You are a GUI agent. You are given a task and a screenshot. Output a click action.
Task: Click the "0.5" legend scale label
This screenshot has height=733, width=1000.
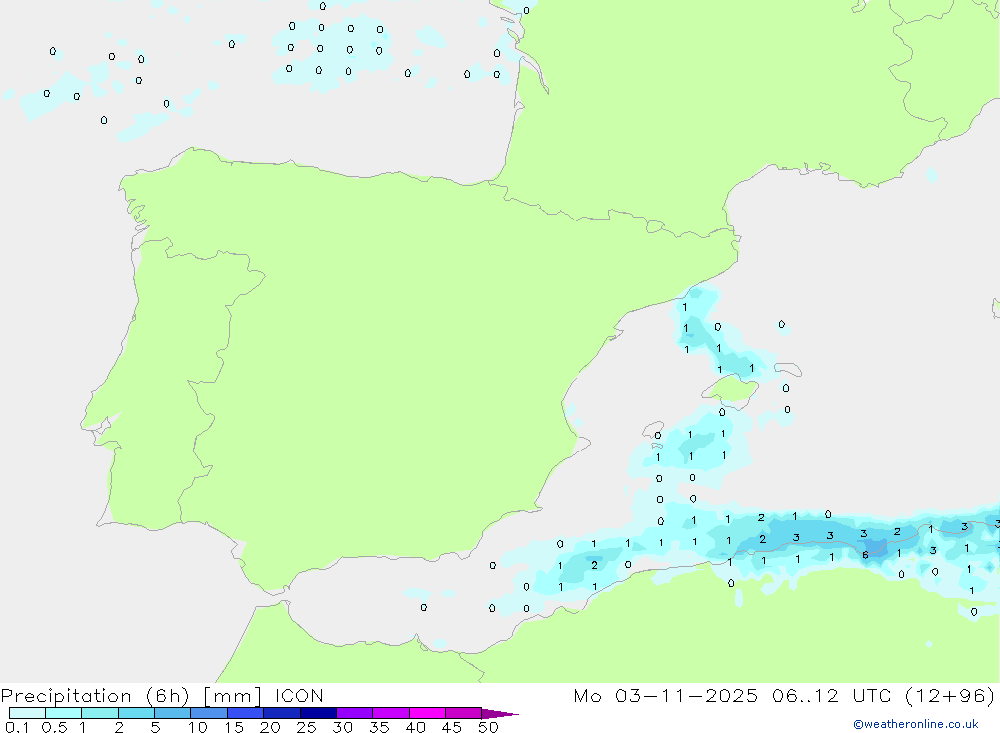tap(54, 727)
